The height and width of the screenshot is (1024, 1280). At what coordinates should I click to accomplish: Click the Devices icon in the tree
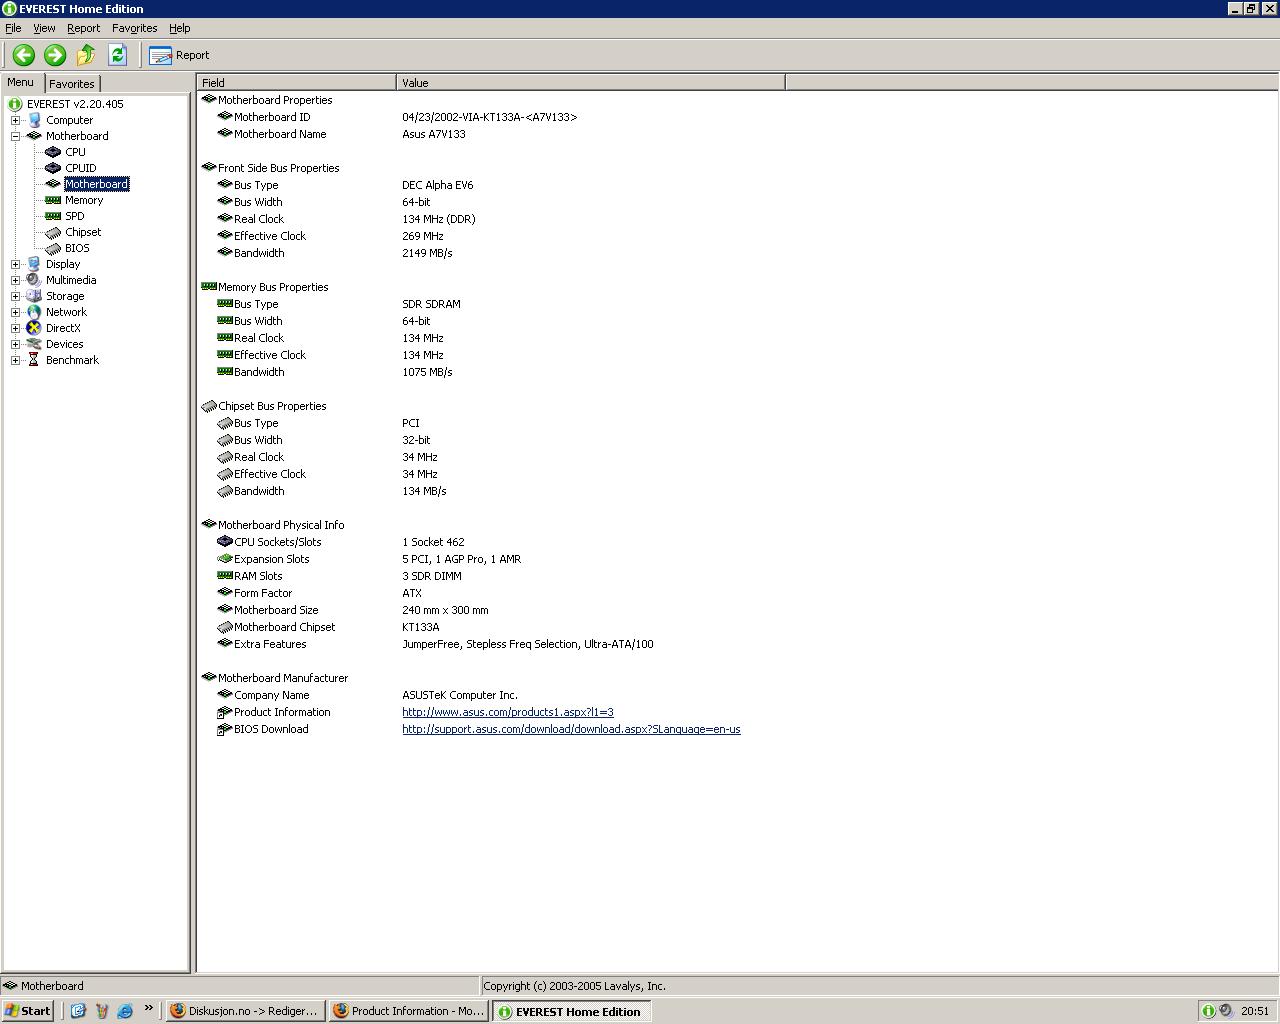point(34,344)
